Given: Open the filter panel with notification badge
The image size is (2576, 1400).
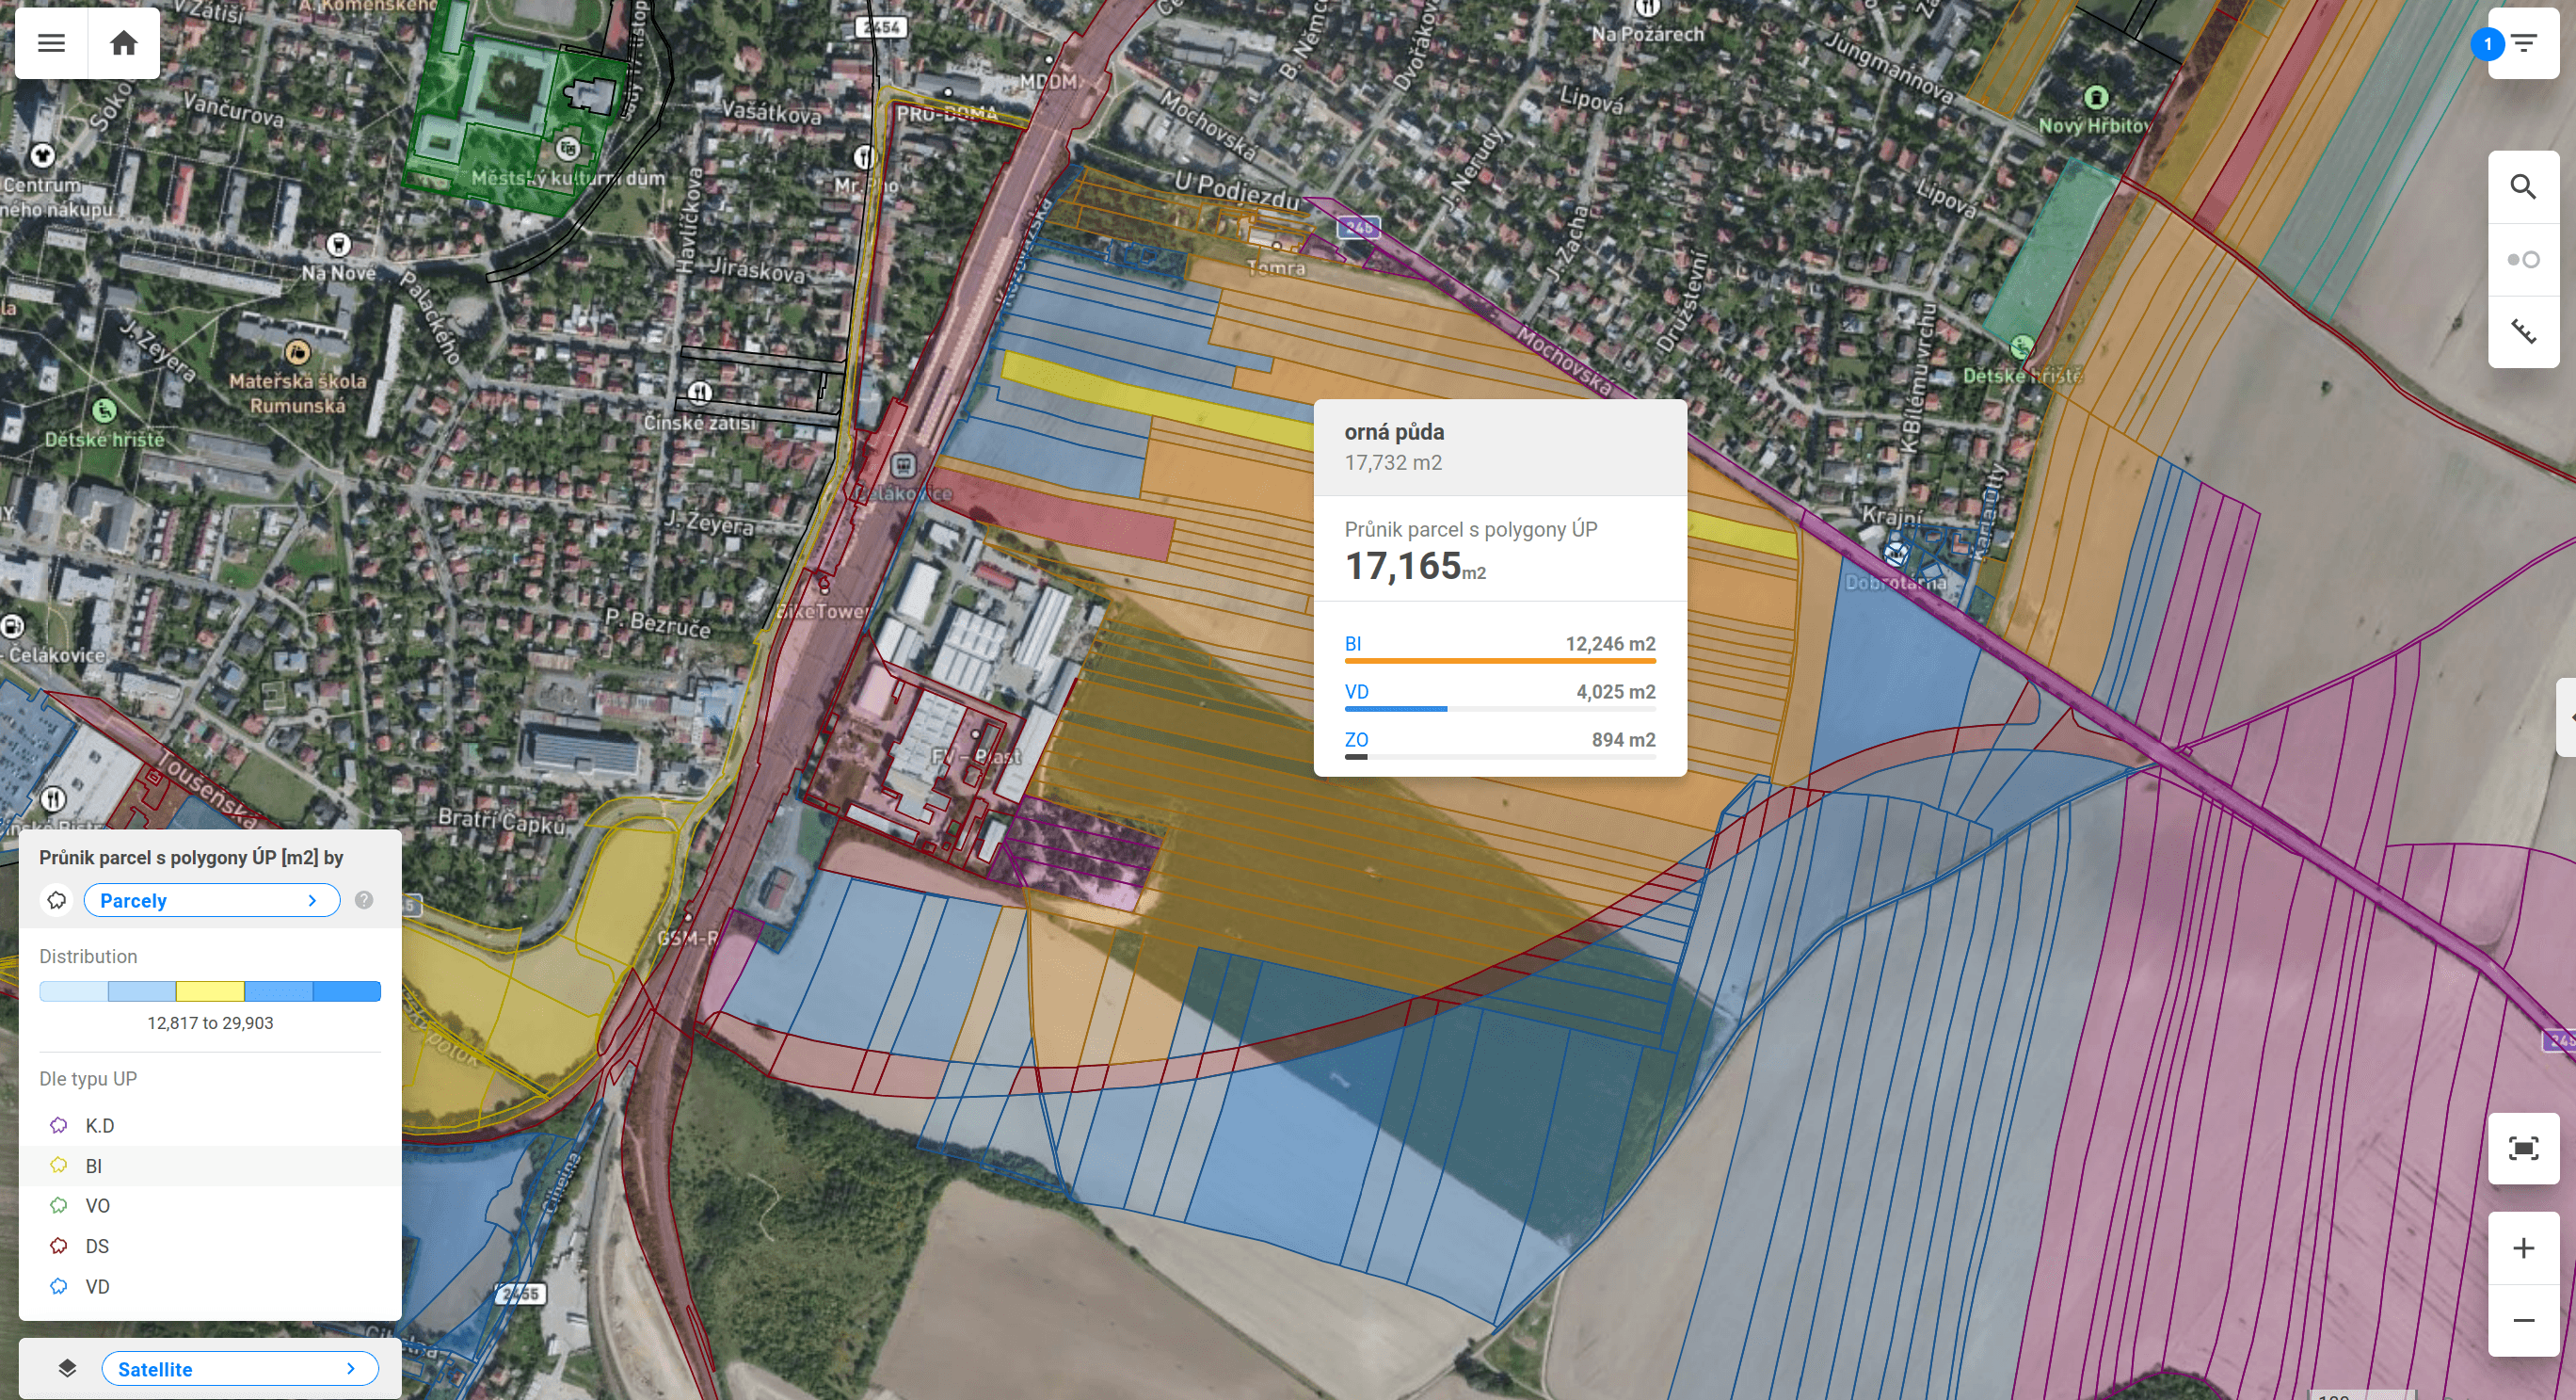Looking at the screenshot, I should coord(2524,43).
